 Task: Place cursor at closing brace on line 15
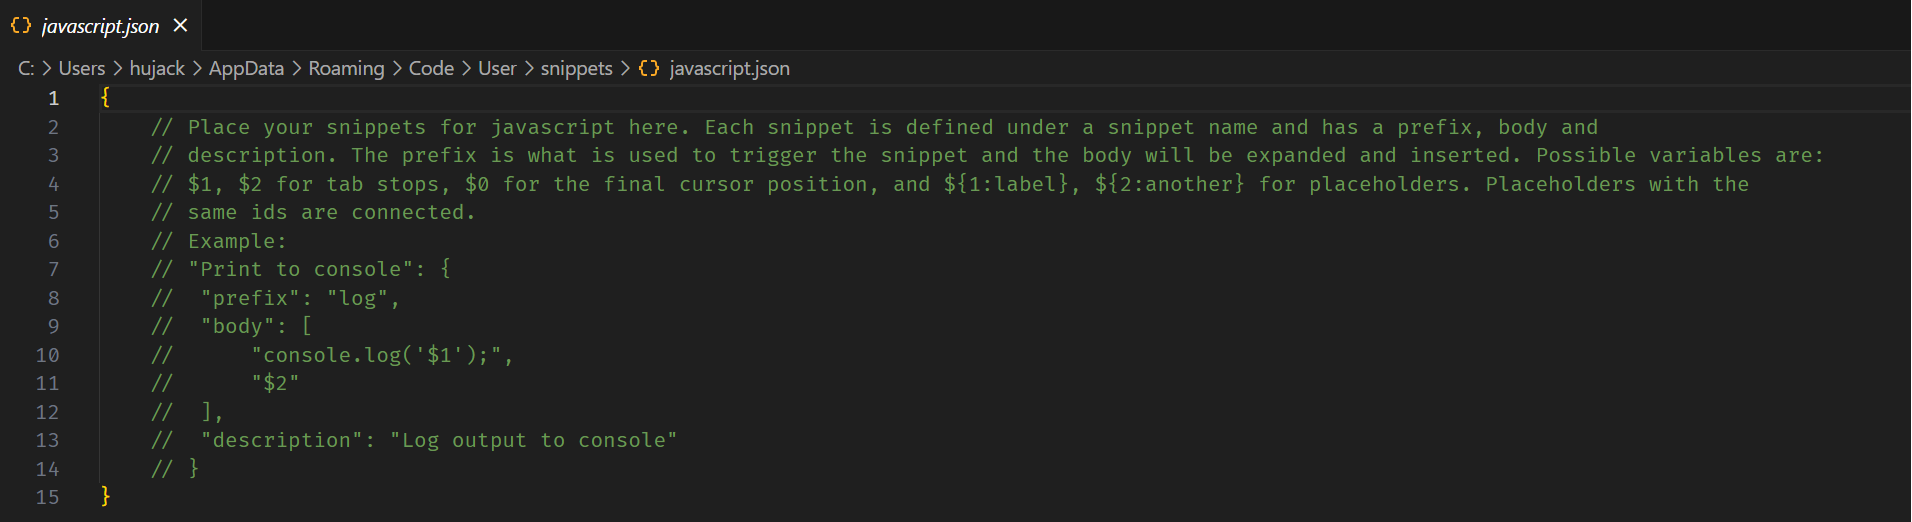[x=105, y=497]
